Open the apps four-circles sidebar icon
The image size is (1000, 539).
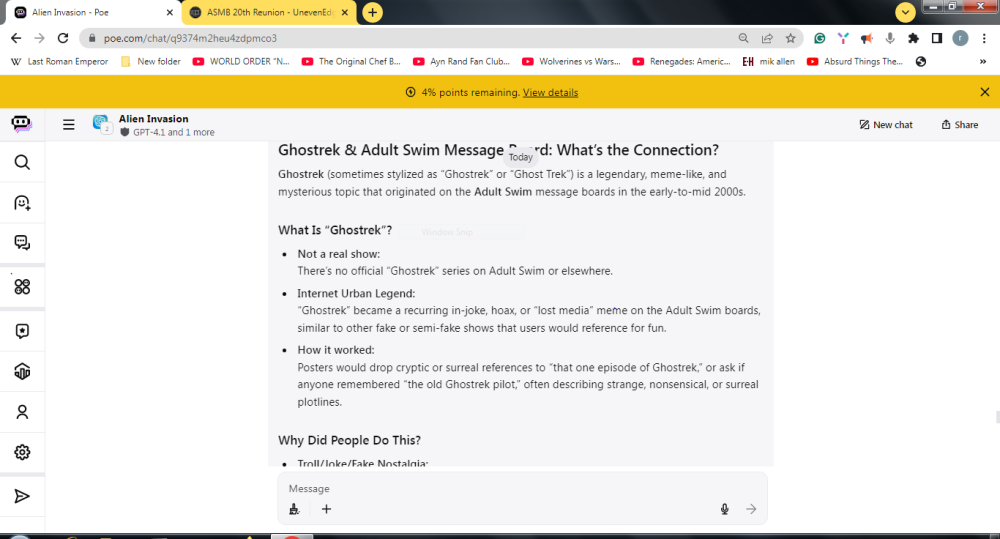(22, 286)
